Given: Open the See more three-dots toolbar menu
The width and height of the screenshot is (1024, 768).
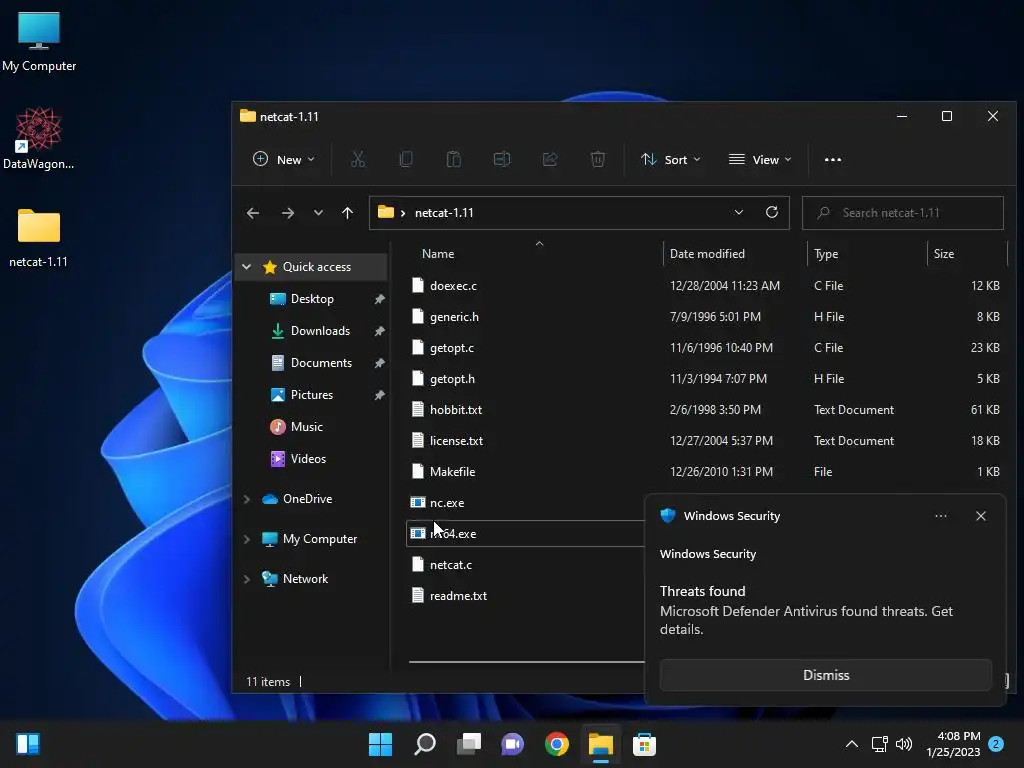Looking at the screenshot, I should tap(833, 159).
